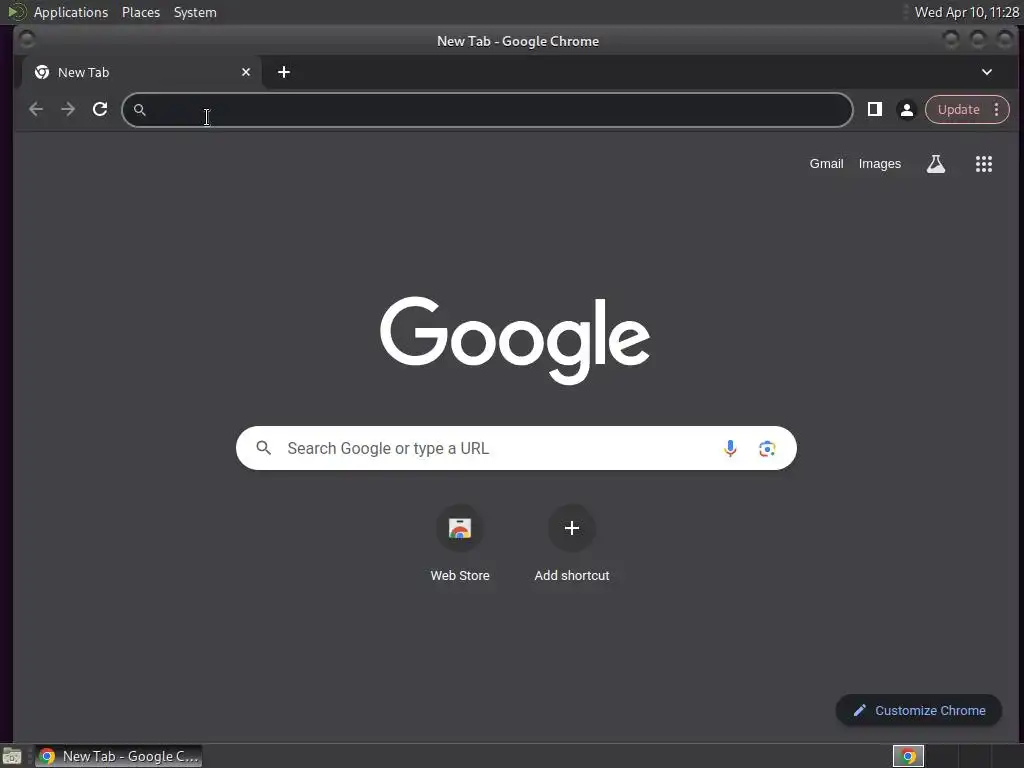The width and height of the screenshot is (1024, 768).
Task: Search by image with Lens icon
Action: tap(767, 449)
